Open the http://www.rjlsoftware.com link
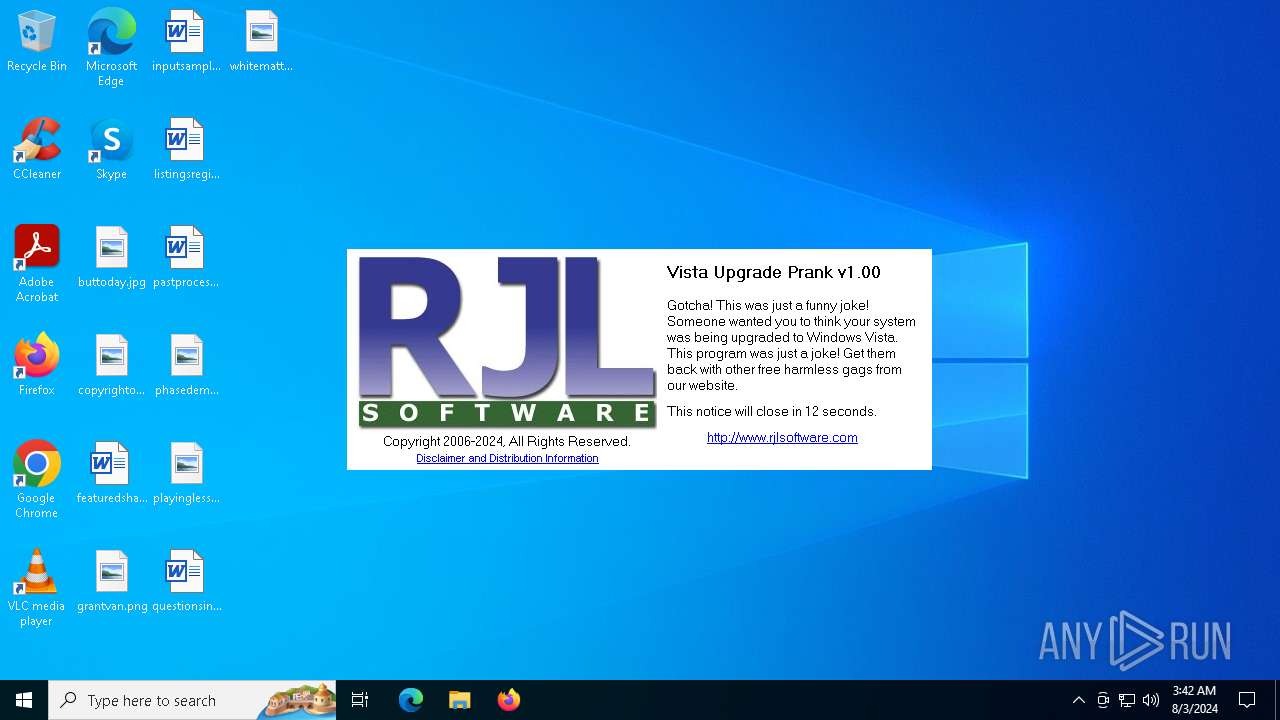 point(782,437)
